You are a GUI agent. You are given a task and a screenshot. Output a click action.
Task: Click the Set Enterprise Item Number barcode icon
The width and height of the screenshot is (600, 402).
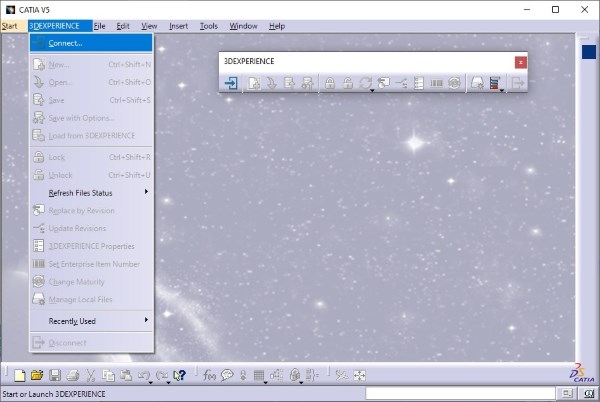(x=437, y=83)
